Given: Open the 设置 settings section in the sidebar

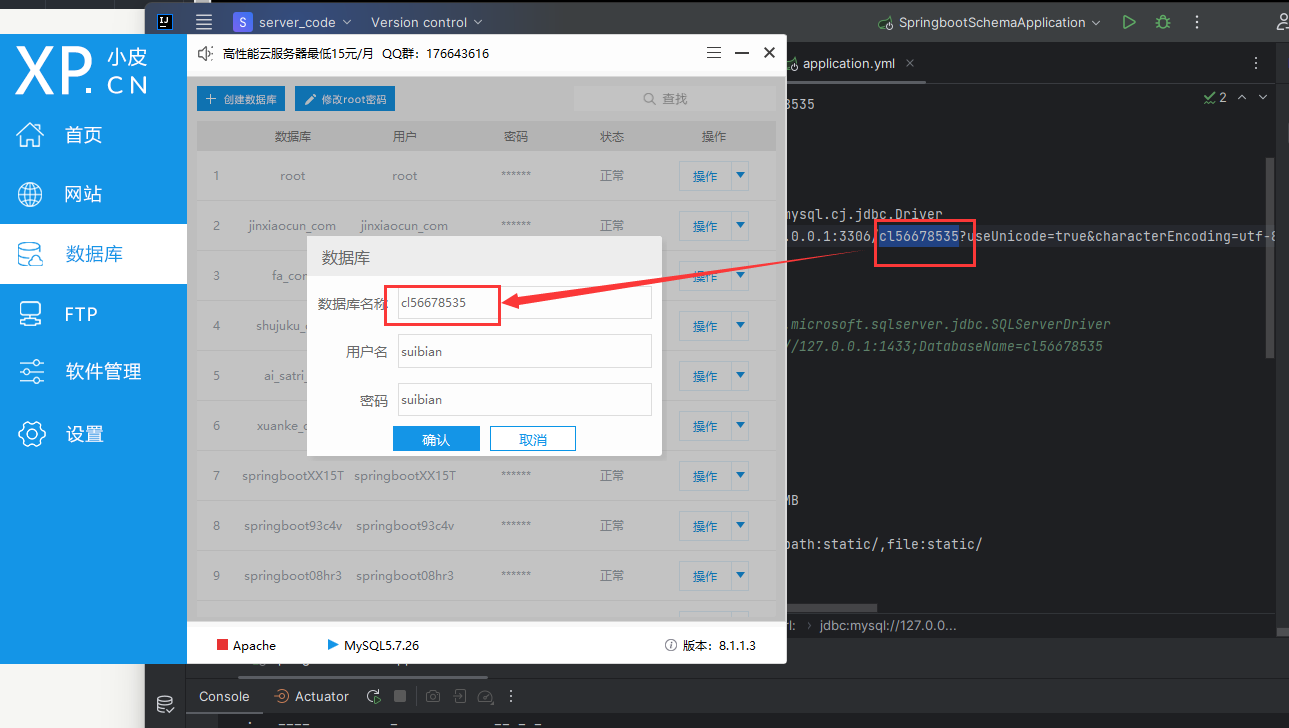Looking at the screenshot, I should tap(93, 434).
